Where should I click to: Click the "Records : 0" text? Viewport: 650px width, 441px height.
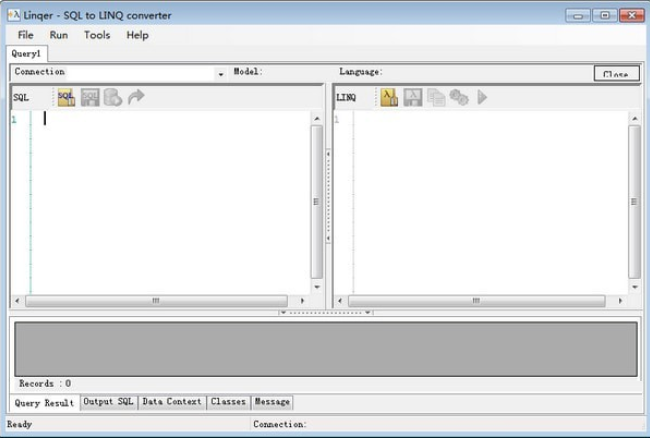click(45, 383)
